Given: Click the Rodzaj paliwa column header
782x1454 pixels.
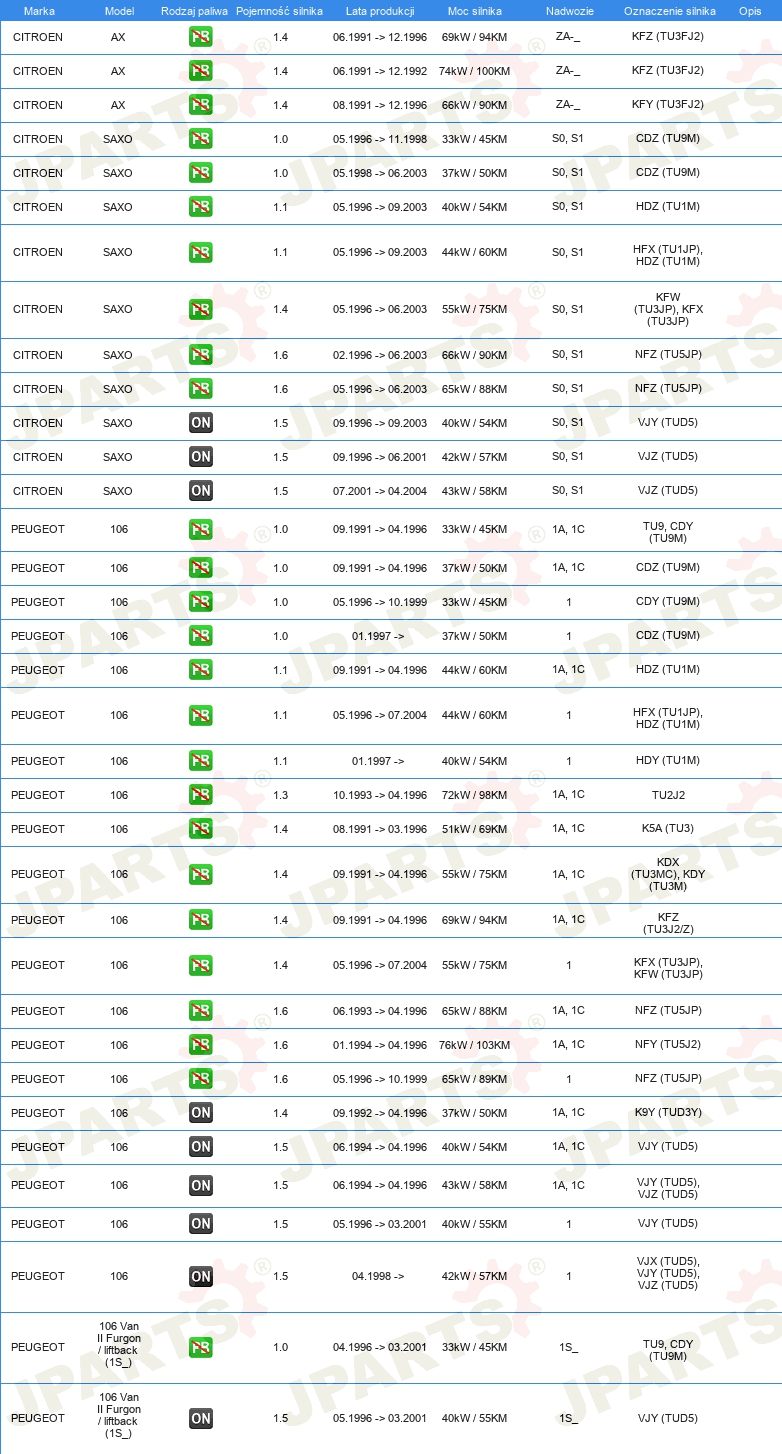Looking at the screenshot, I should [194, 11].
